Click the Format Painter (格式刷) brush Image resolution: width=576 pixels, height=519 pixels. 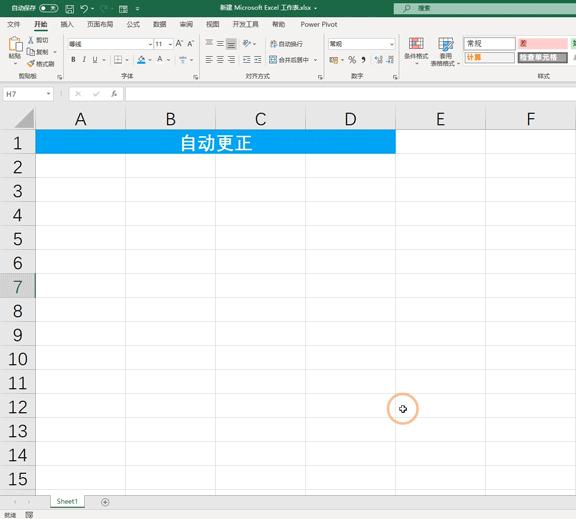pyautogui.click(x=31, y=64)
